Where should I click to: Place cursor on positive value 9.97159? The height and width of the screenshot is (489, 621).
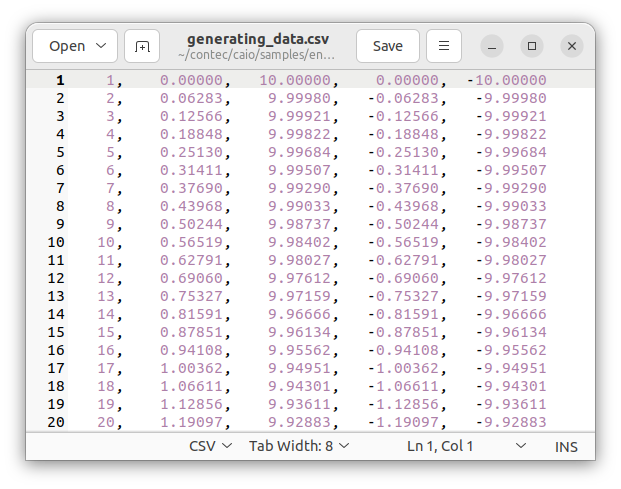tap(296, 296)
